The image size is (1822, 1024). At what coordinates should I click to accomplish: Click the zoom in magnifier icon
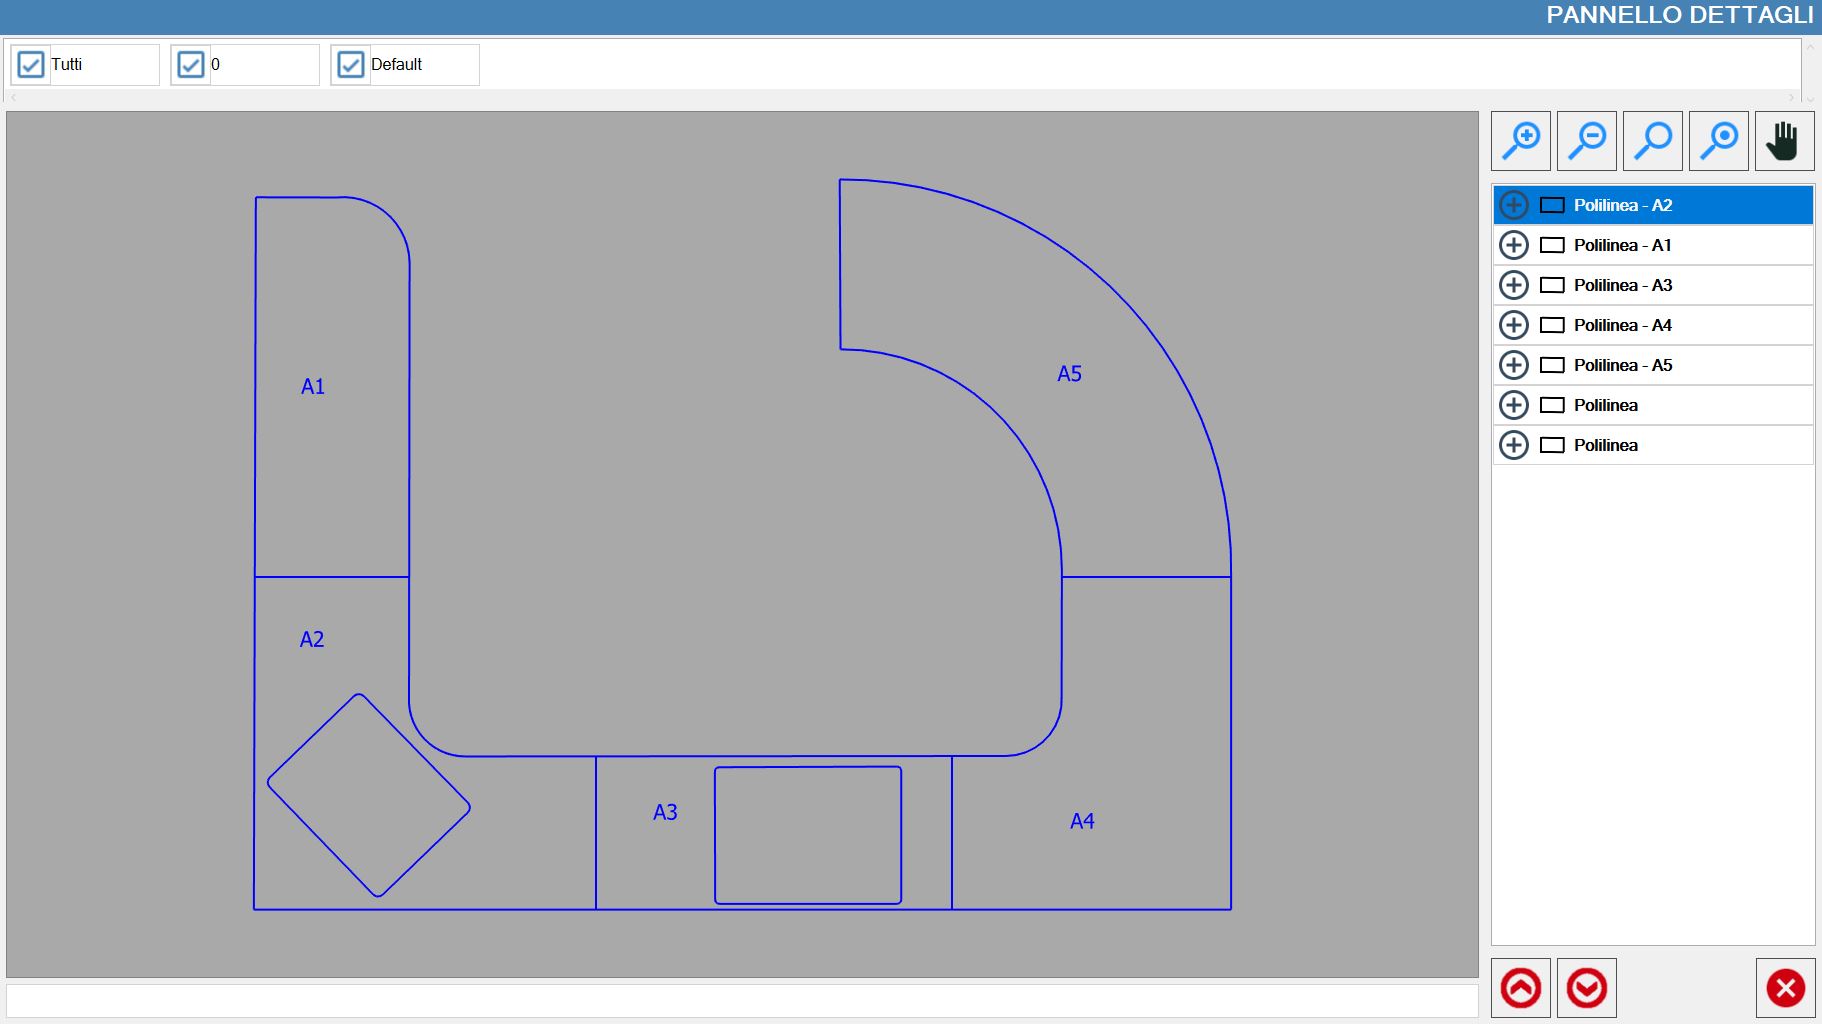coord(1521,141)
